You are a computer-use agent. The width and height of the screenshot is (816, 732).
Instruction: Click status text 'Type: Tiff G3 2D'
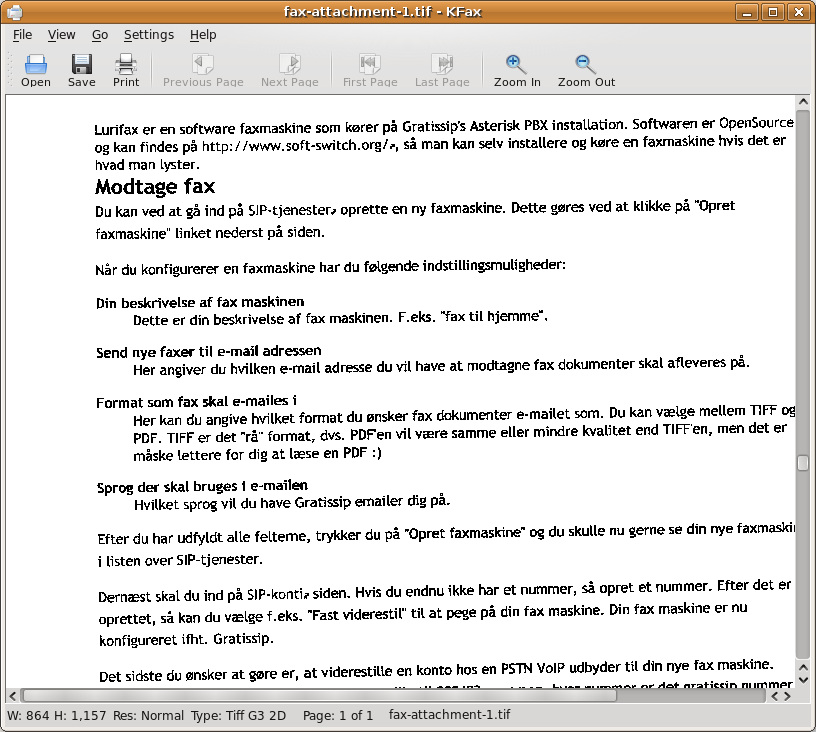pos(238,715)
